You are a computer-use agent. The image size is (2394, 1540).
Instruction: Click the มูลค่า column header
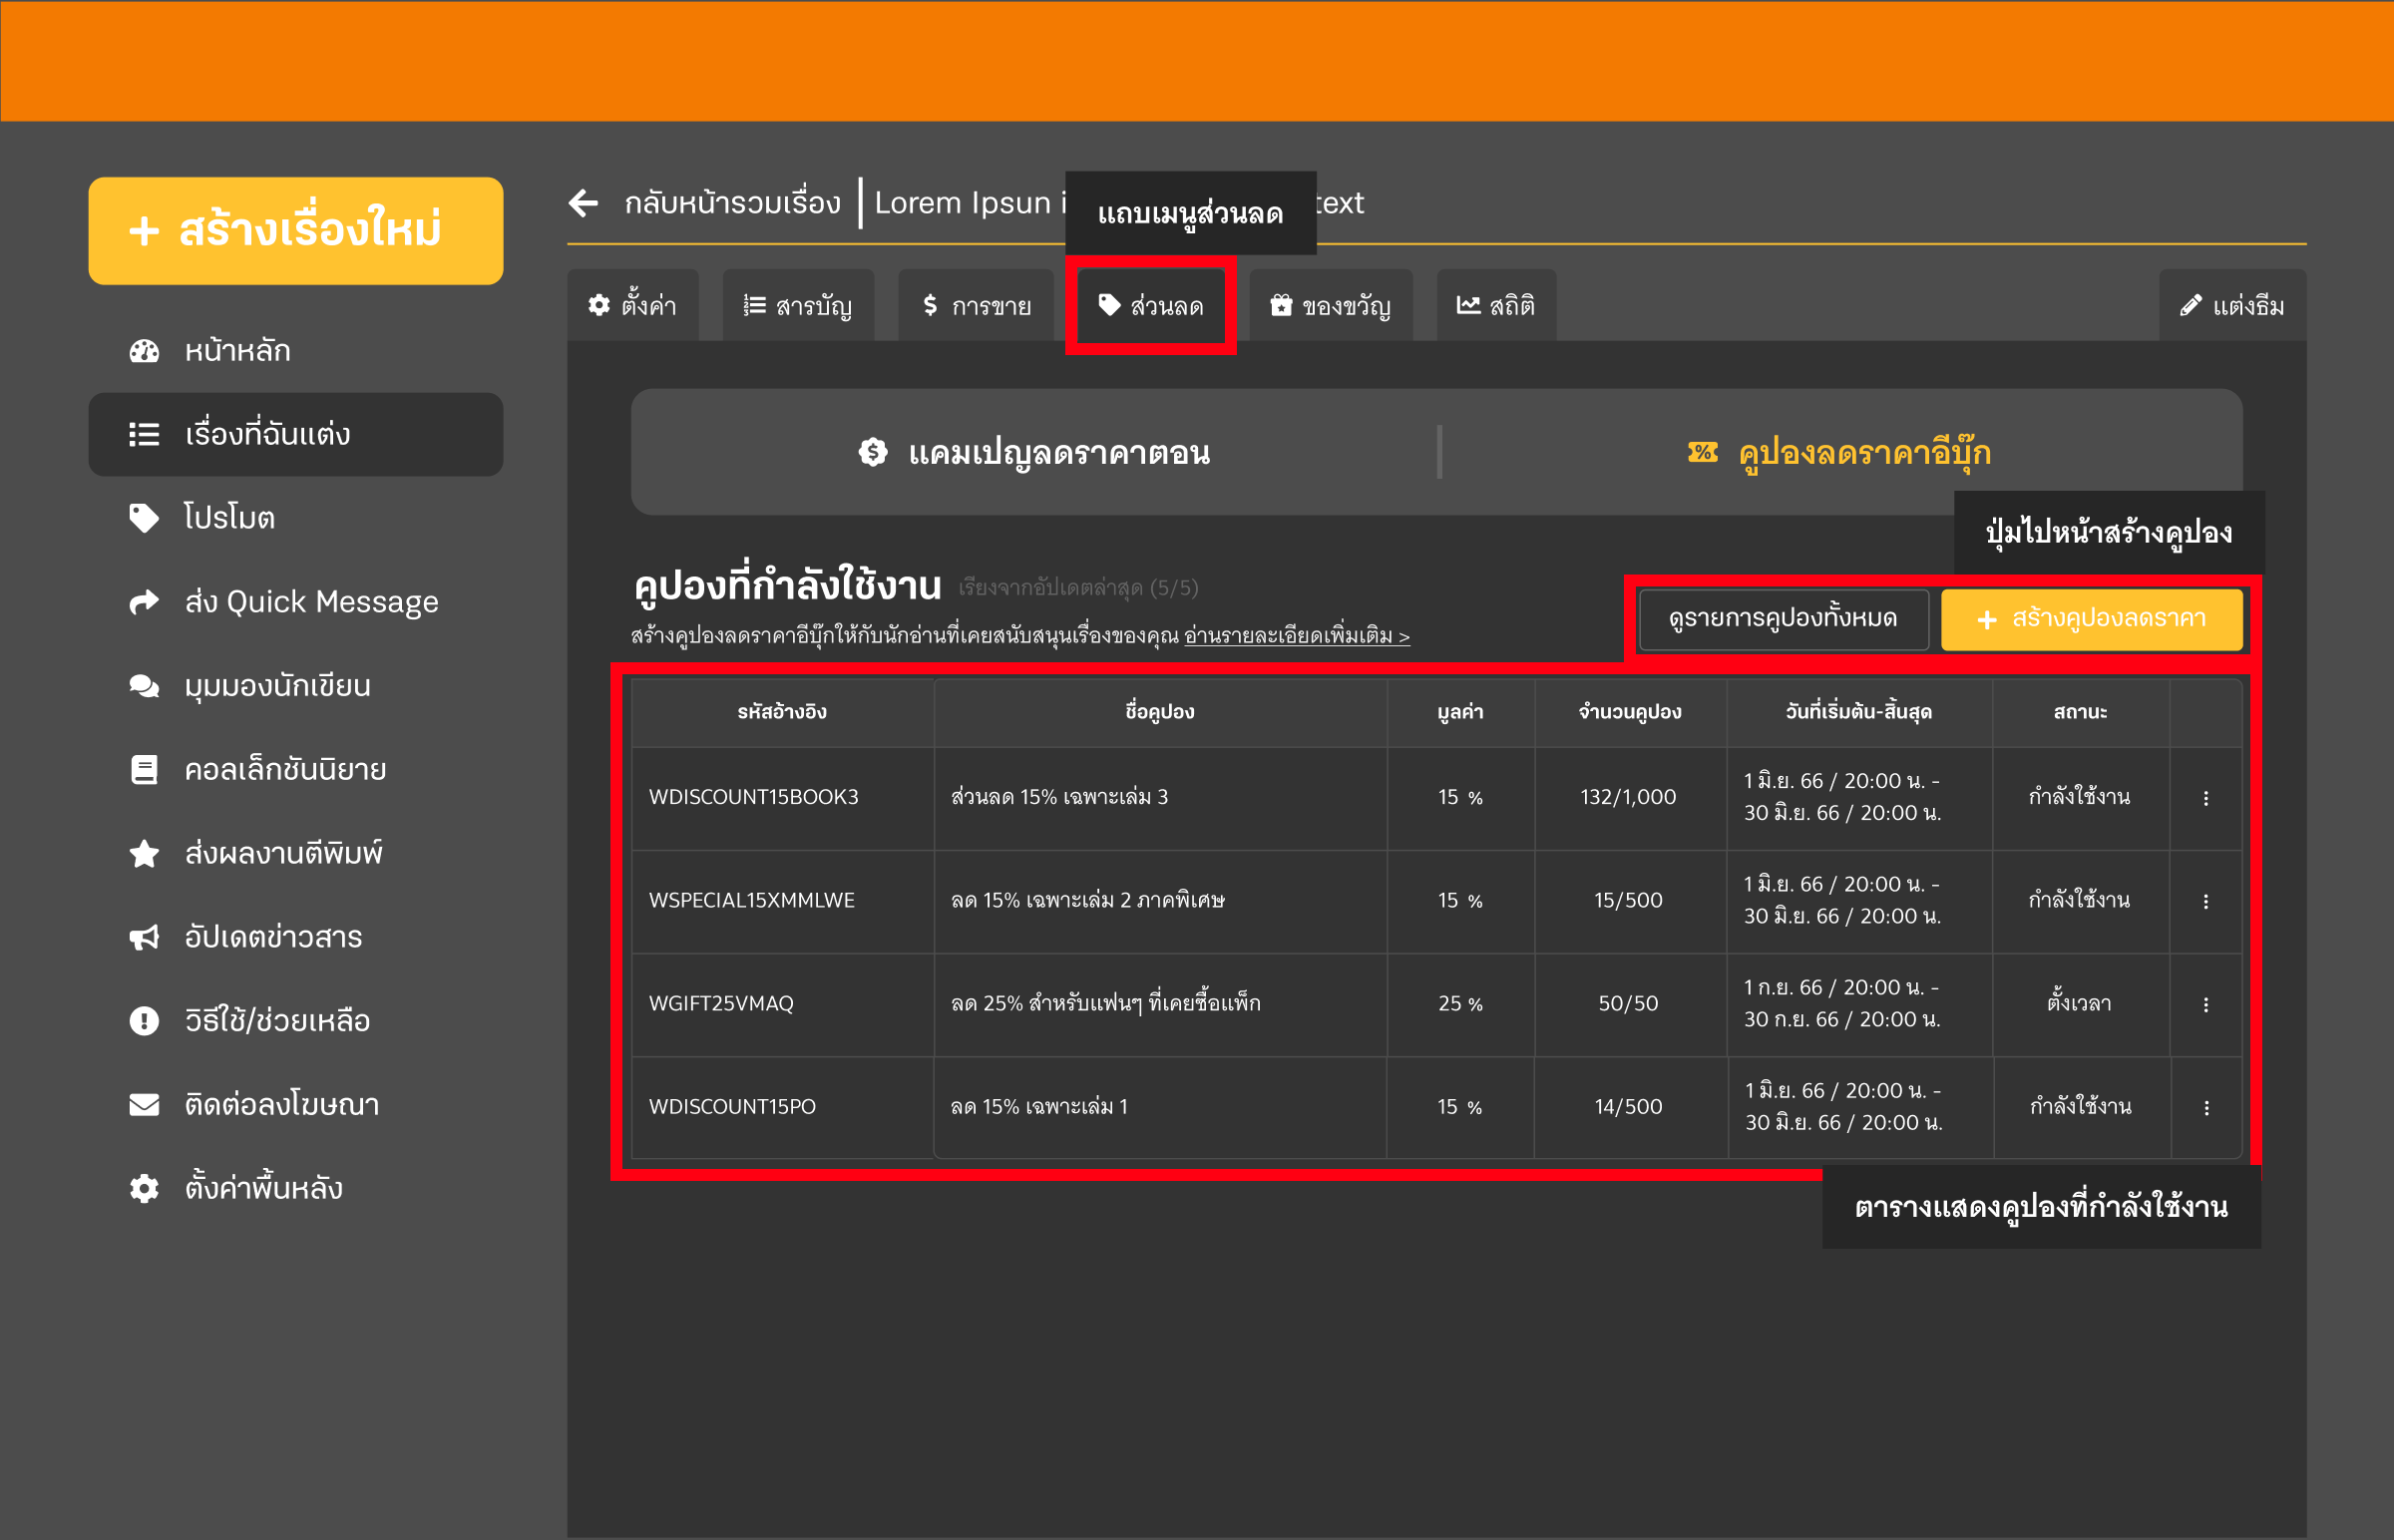1460,712
